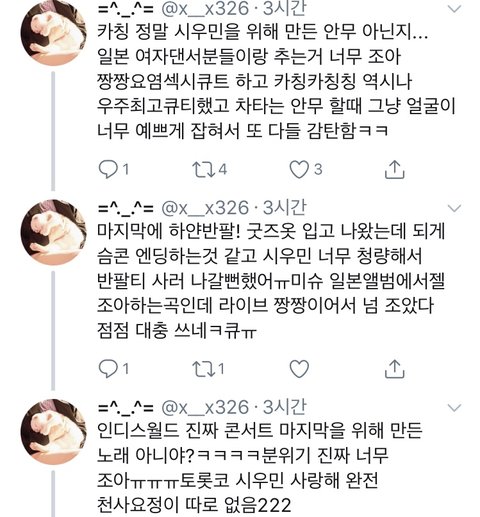
Task: Open @x__x326 handle on second tweet
Action: [x=205, y=208]
